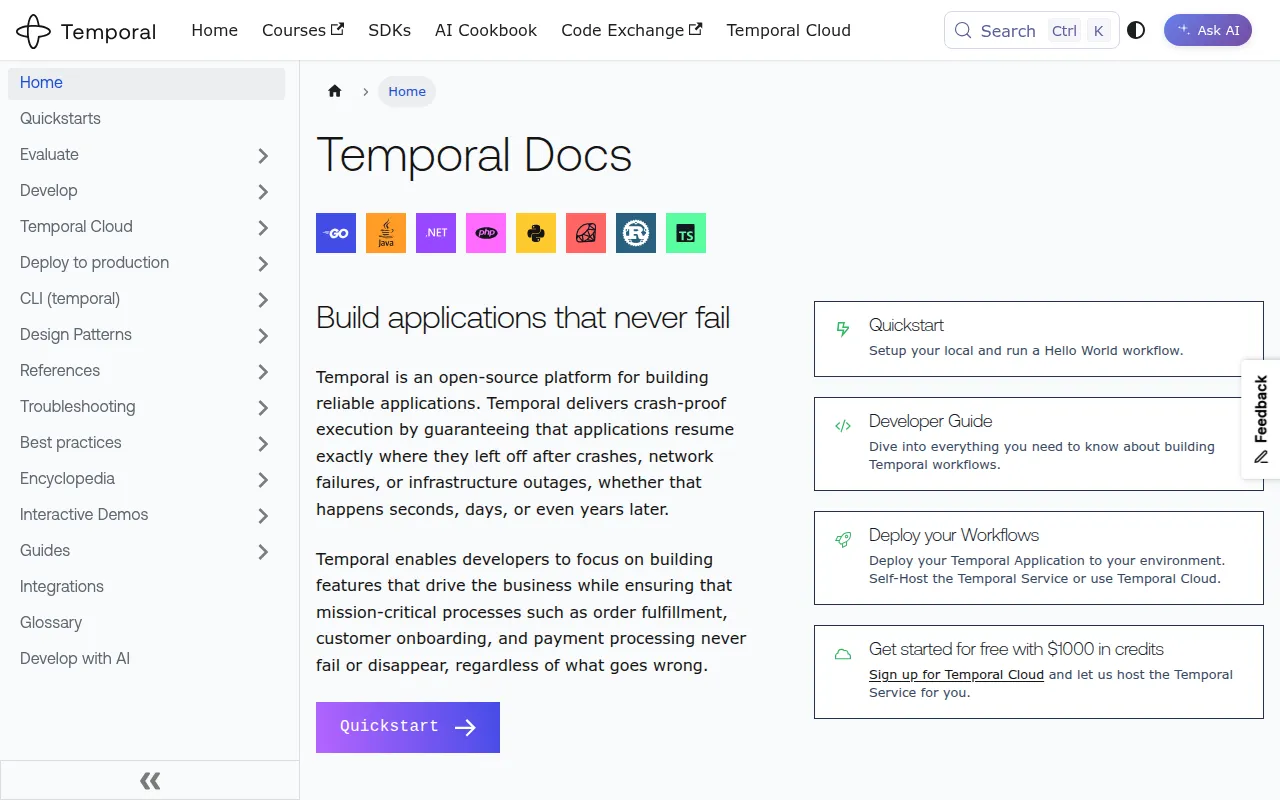Open the Feedback side tab
The width and height of the screenshot is (1280, 800).
tap(1261, 419)
